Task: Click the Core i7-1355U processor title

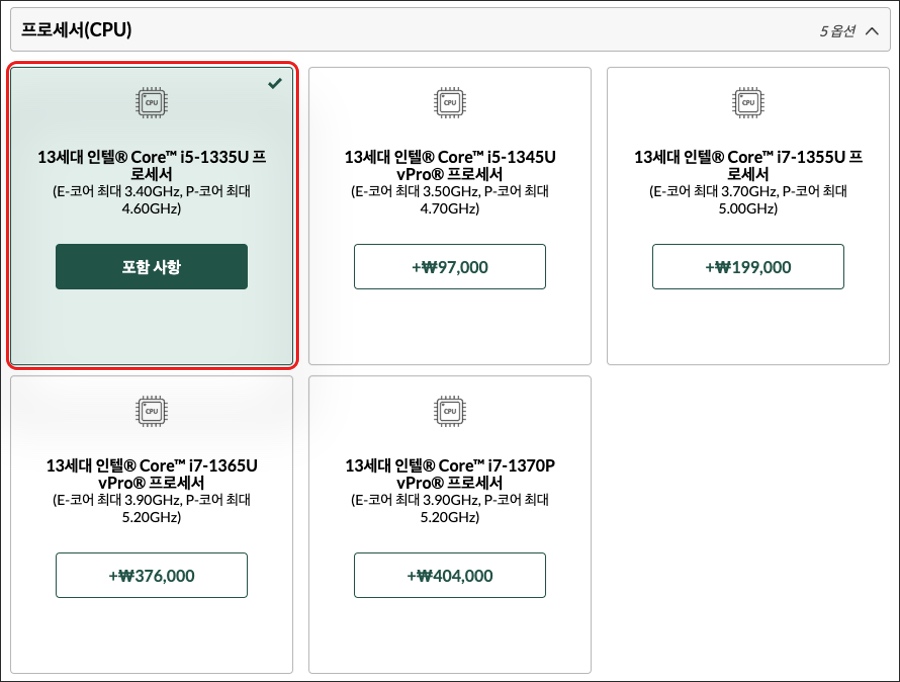Action: pos(748,165)
